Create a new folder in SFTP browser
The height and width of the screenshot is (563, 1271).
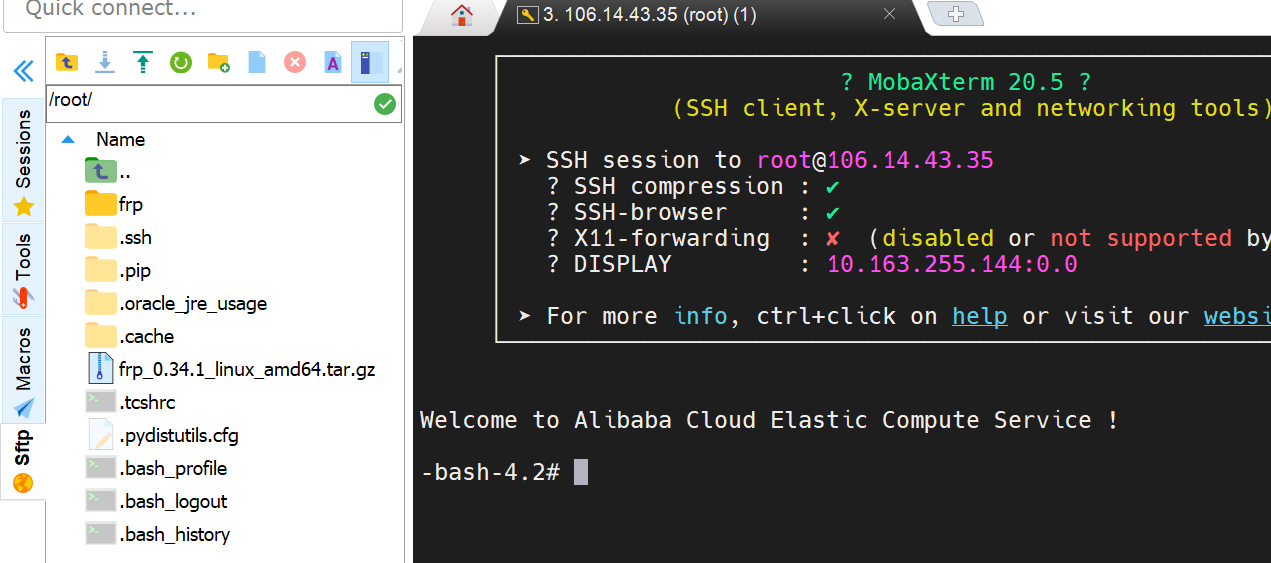click(x=219, y=62)
